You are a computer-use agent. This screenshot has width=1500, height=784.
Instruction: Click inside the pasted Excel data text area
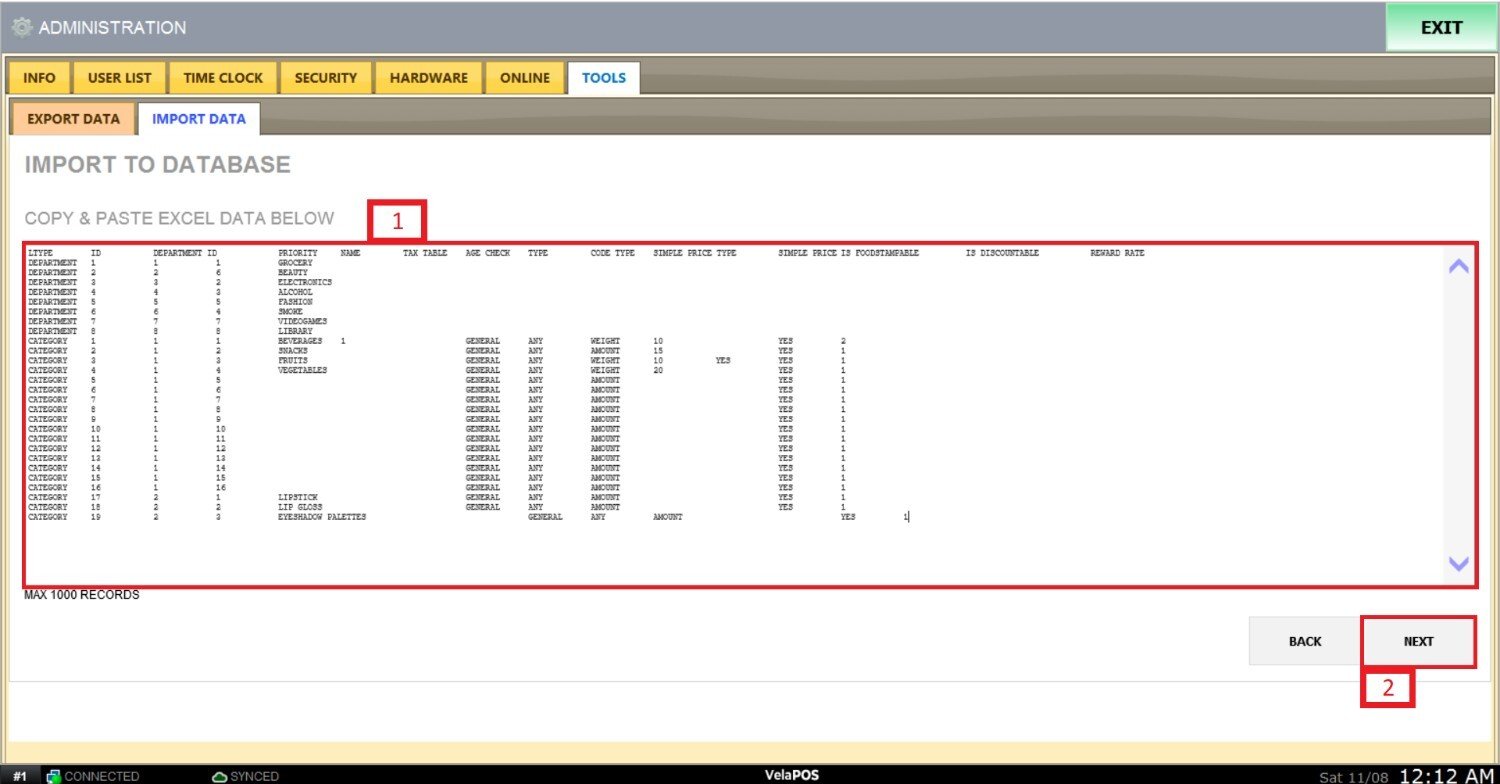pyautogui.click(x=700, y=420)
